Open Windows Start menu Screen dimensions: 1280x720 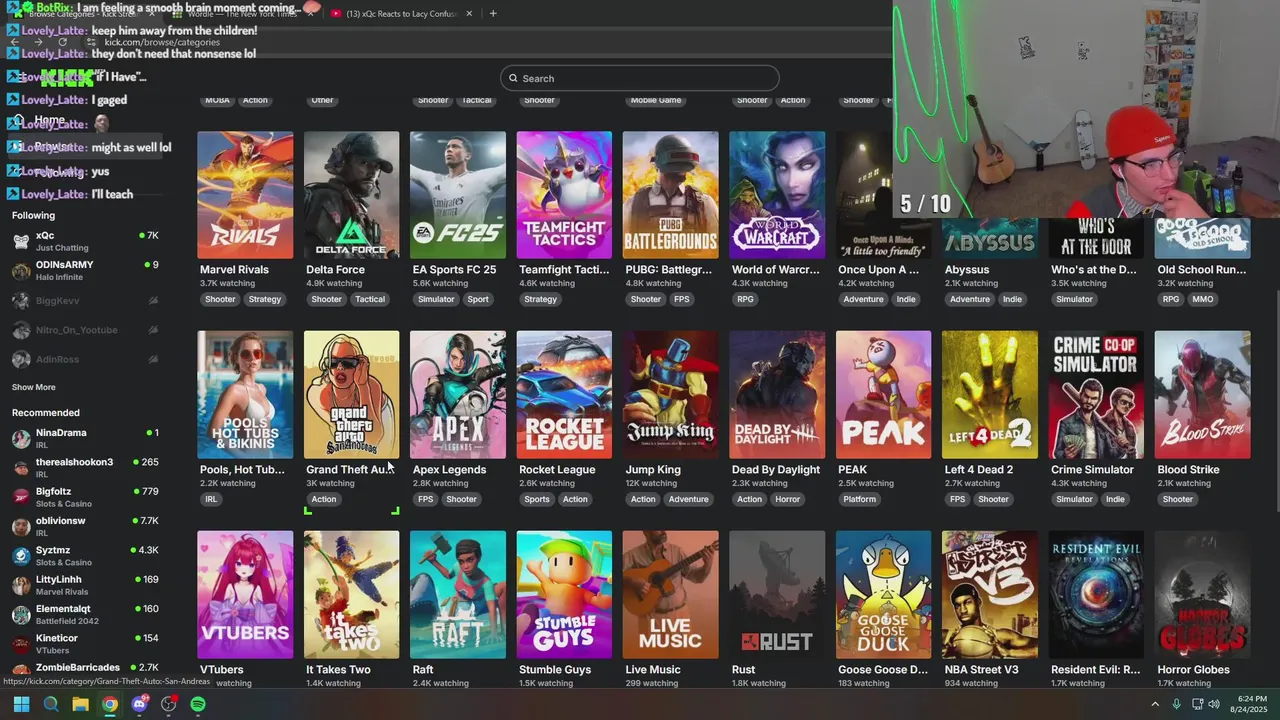coord(21,704)
